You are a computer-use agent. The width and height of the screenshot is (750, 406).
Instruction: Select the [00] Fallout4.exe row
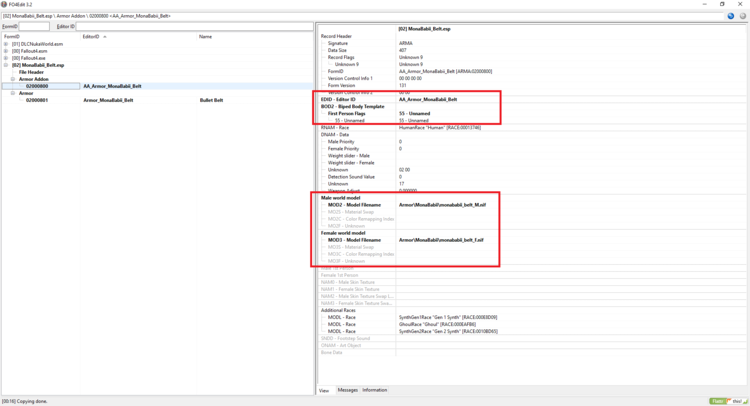click(28, 58)
